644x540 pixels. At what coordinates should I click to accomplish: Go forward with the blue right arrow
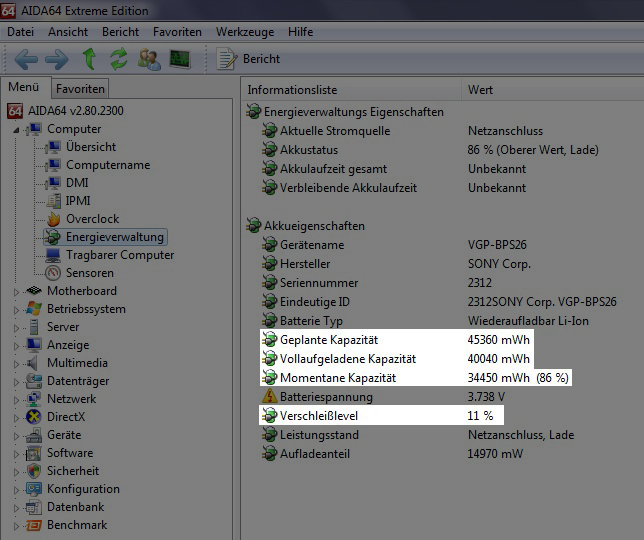57,60
